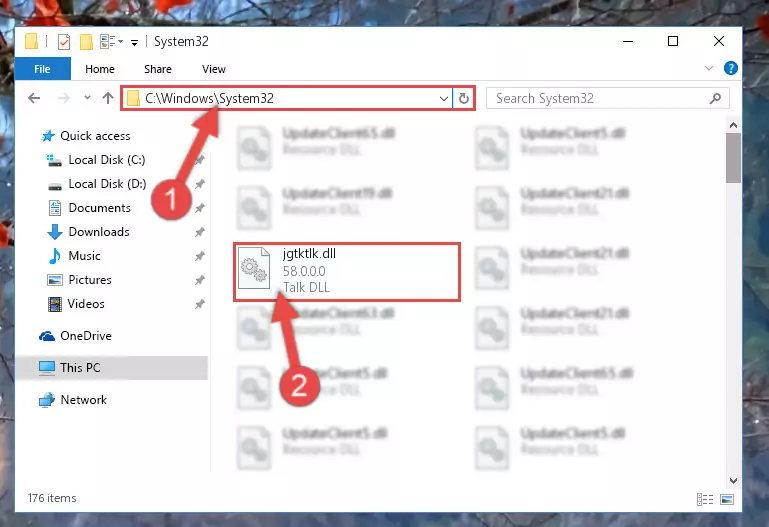Switch to the Share ribbon tab
The height and width of the screenshot is (527, 769).
[157, 69]
